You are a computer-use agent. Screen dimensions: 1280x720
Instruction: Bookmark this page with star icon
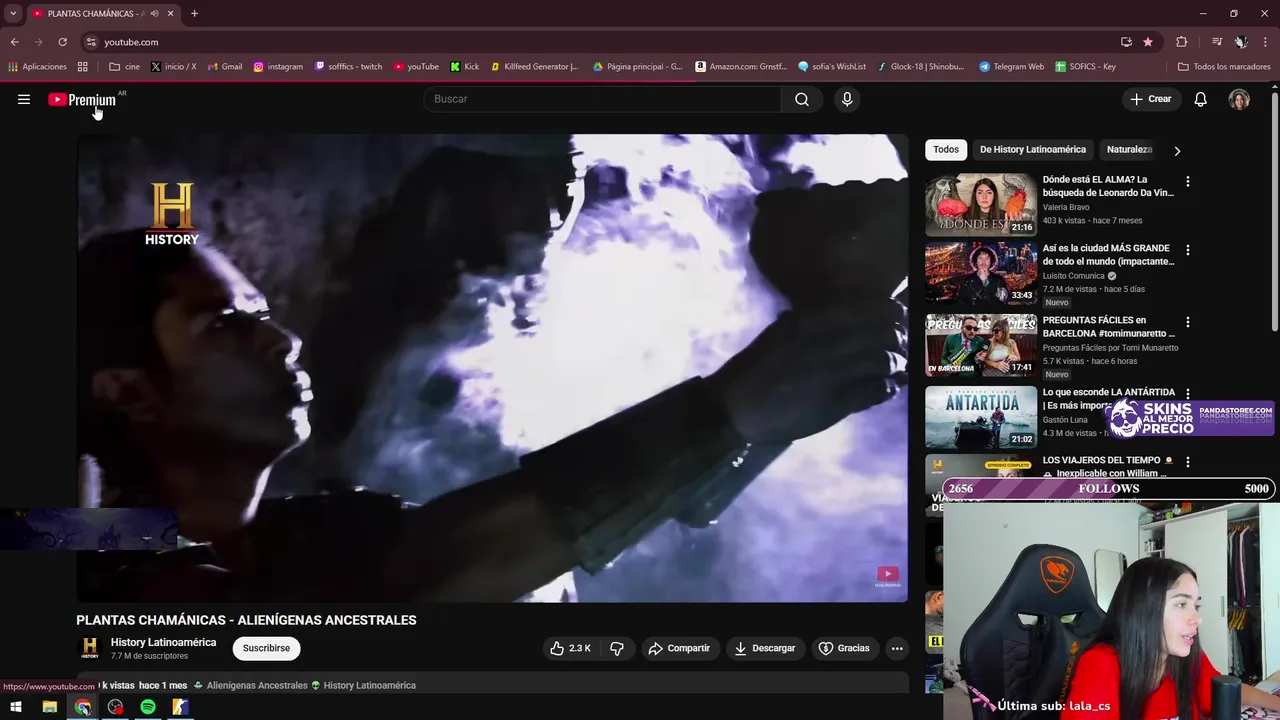(x=1148, y=42)
